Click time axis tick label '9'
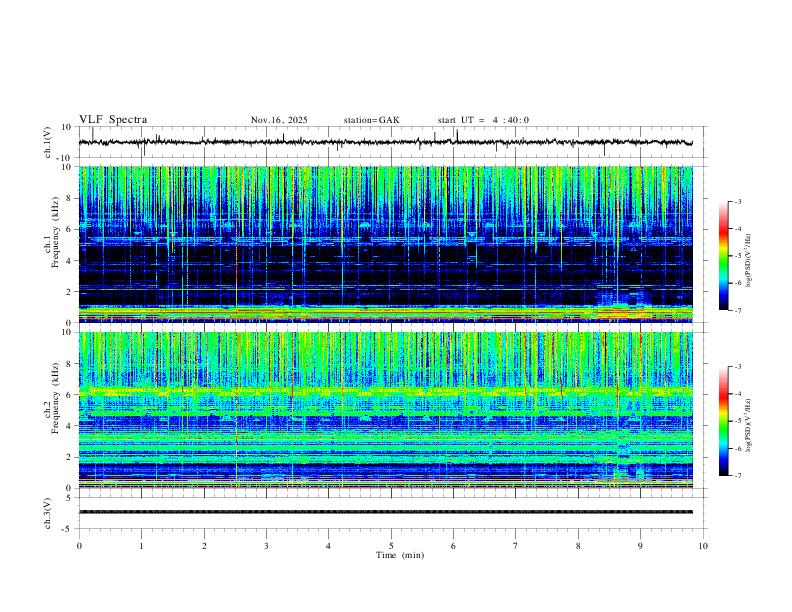The width and height of the screenshot is (792, 612). coord(640,546)
